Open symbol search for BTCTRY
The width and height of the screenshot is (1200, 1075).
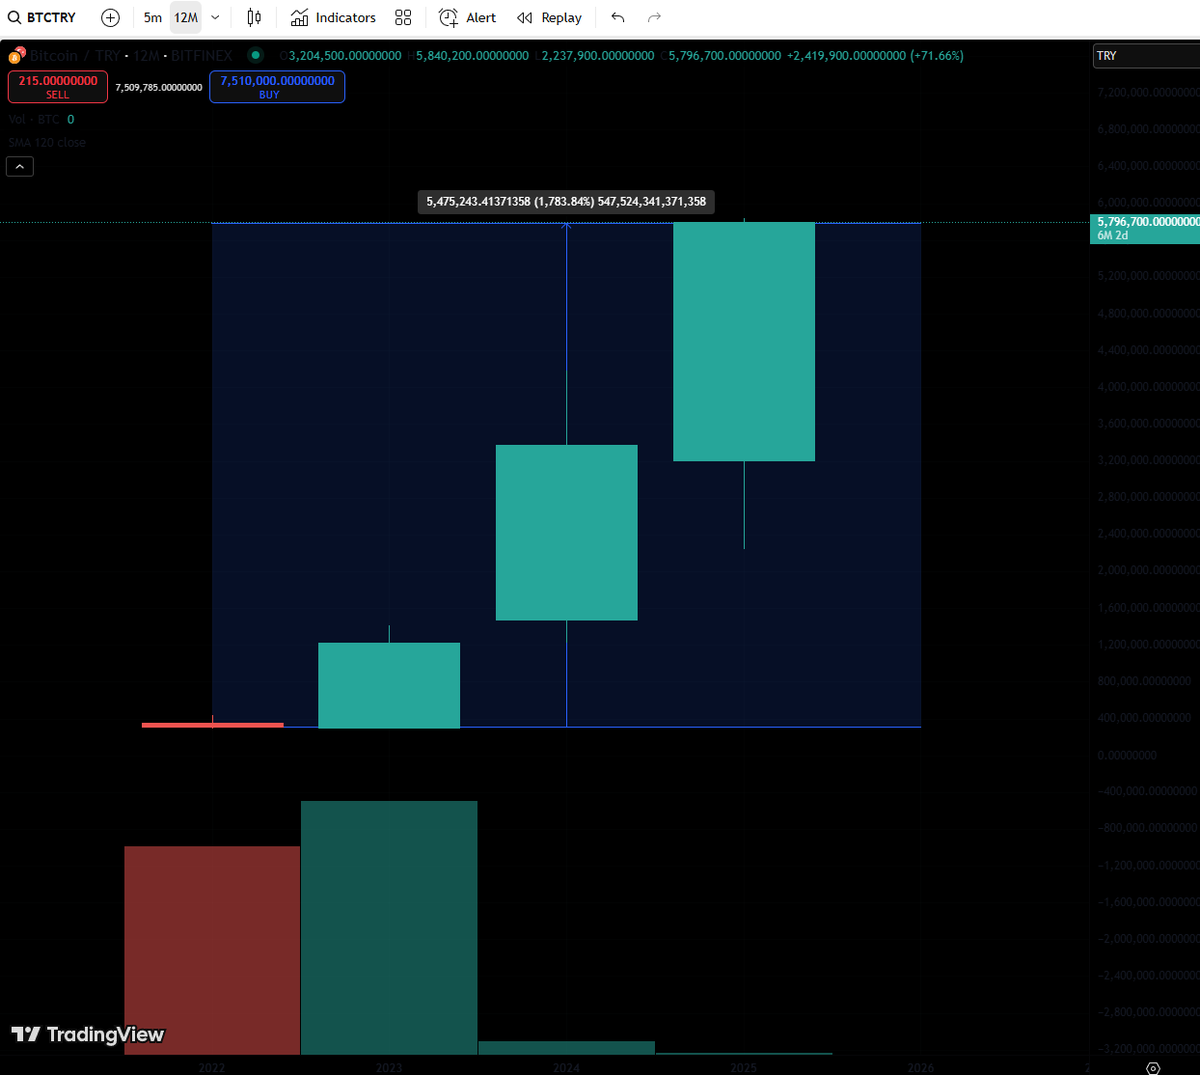pyautogui.click(x=42, y=18)
